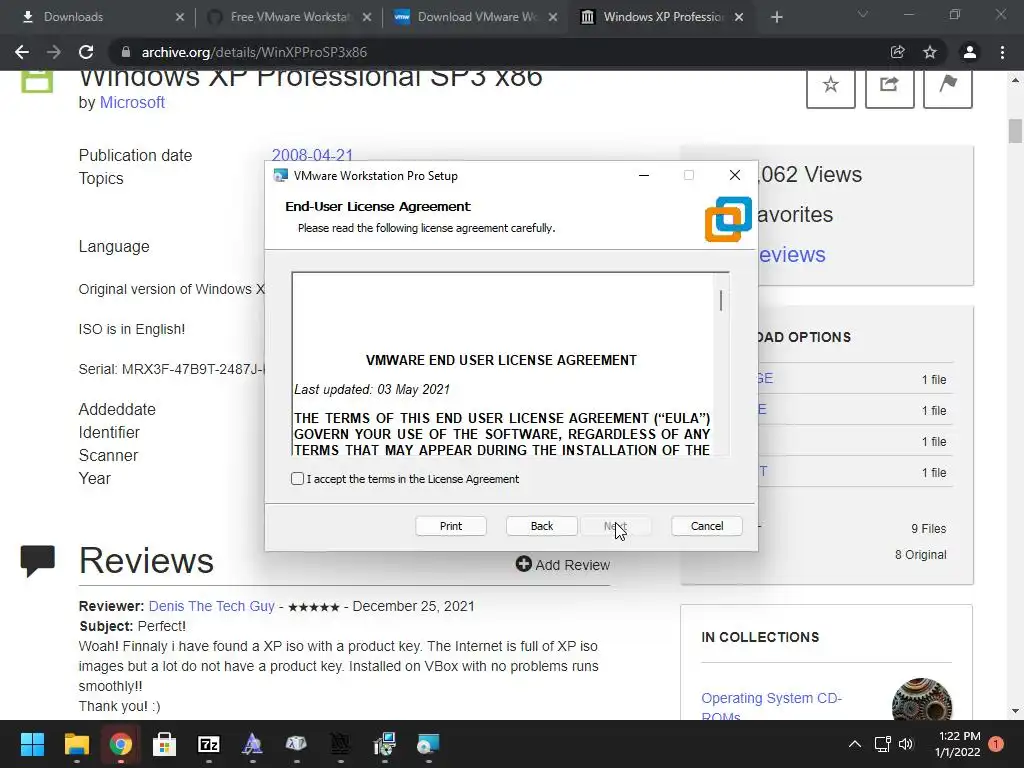Close the Downloads tab
1024x768 pixels.
[180, 17]
